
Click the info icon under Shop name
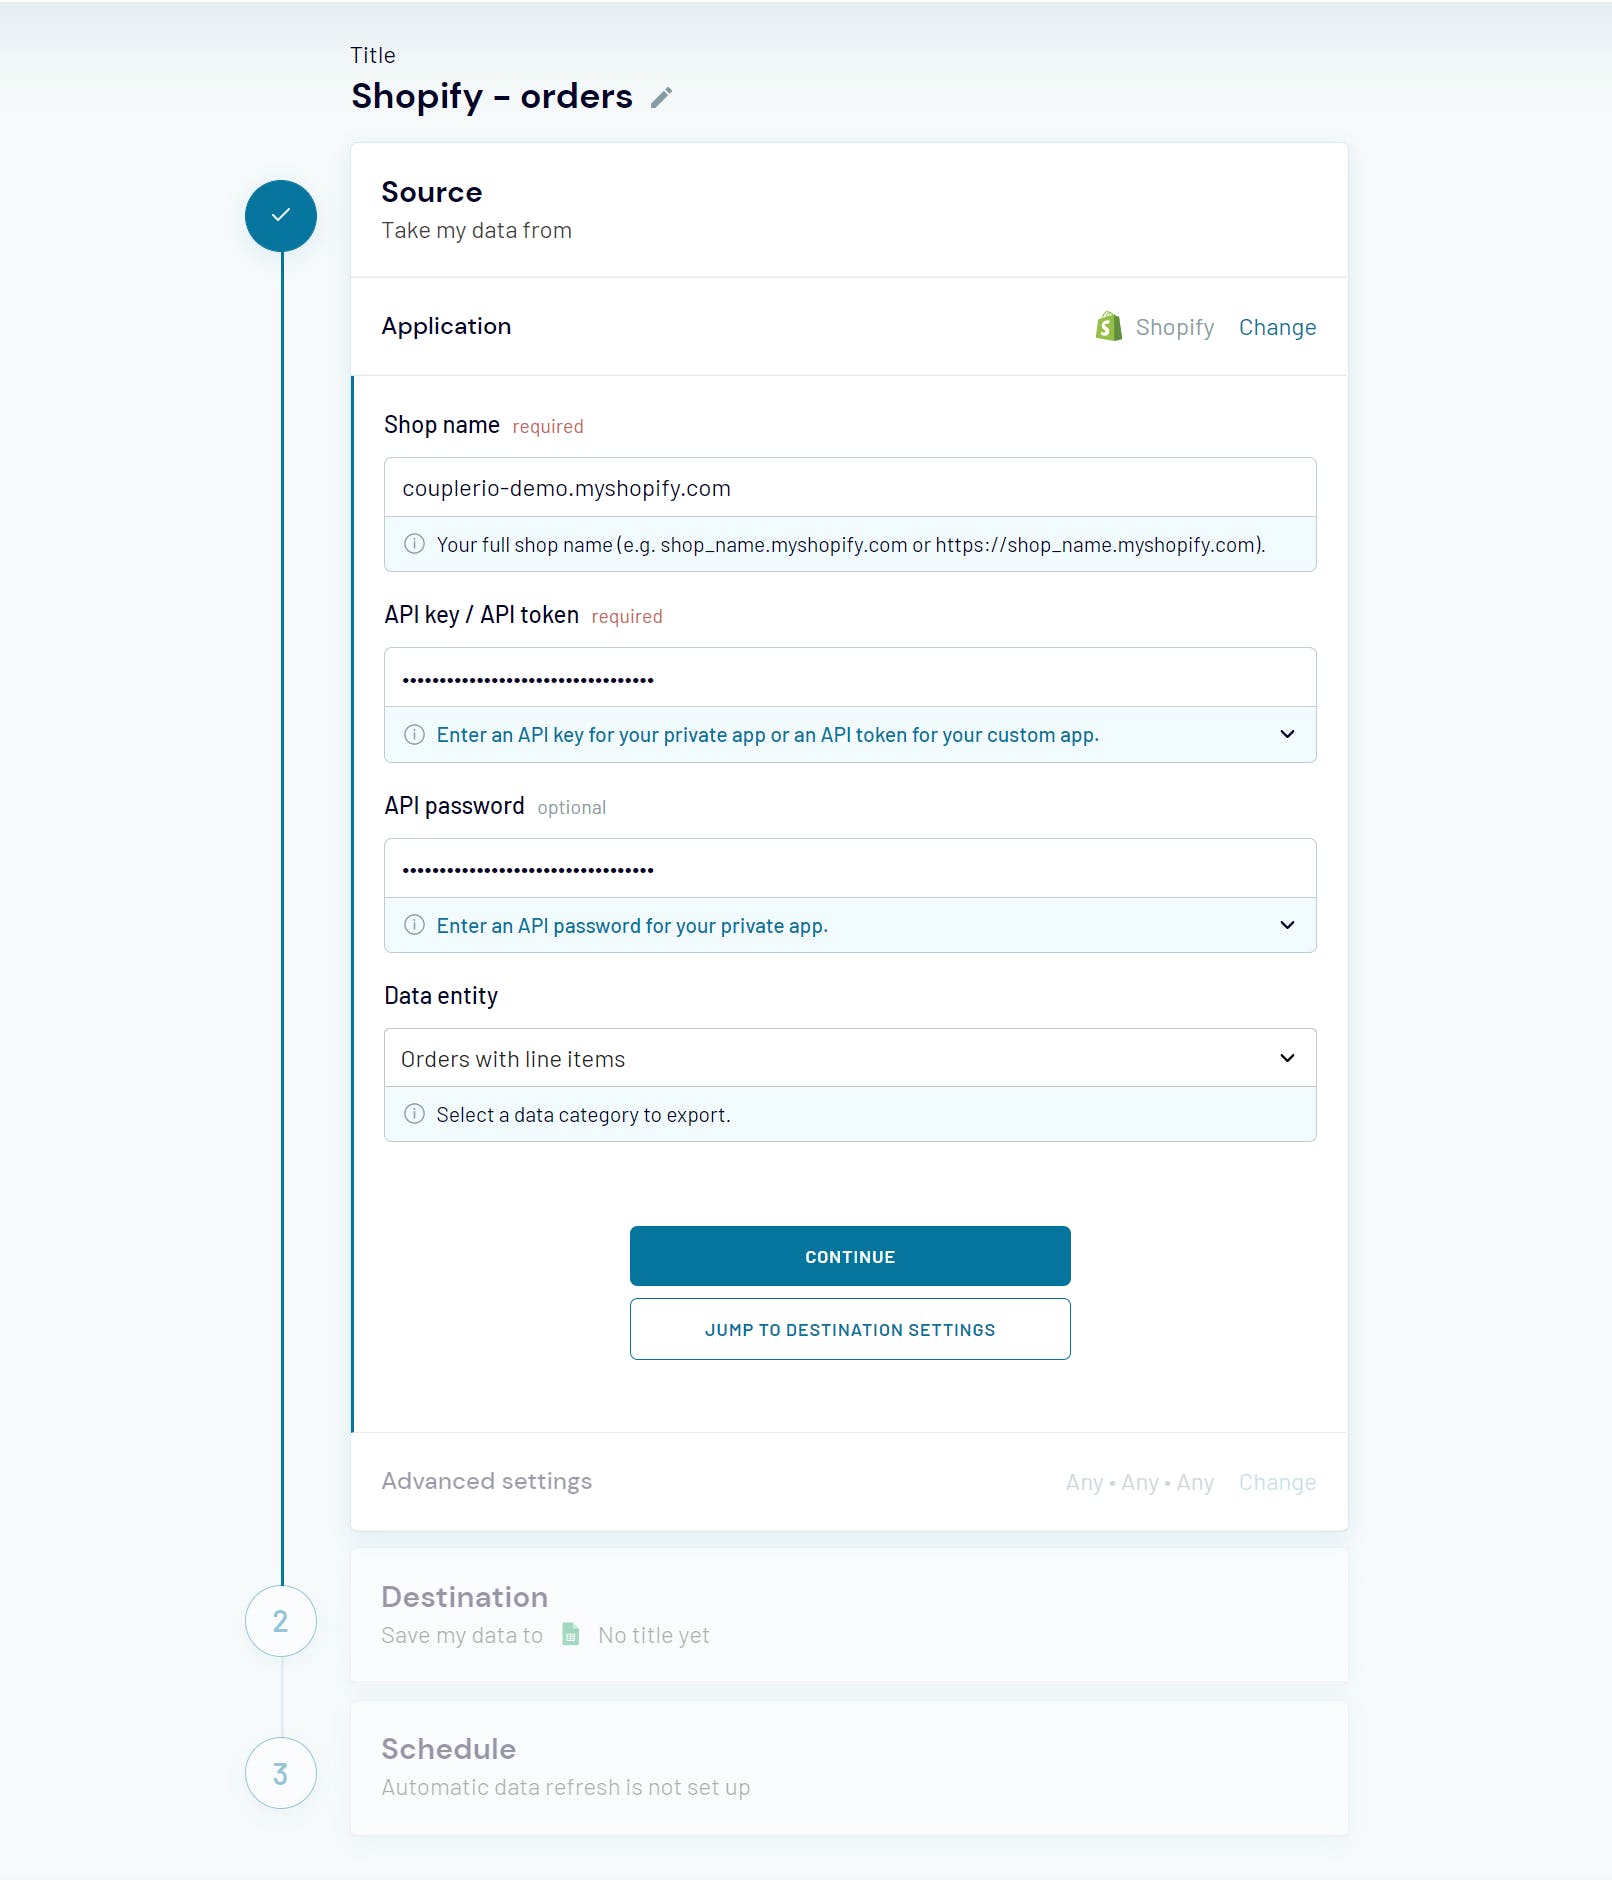tap(414, 544)
